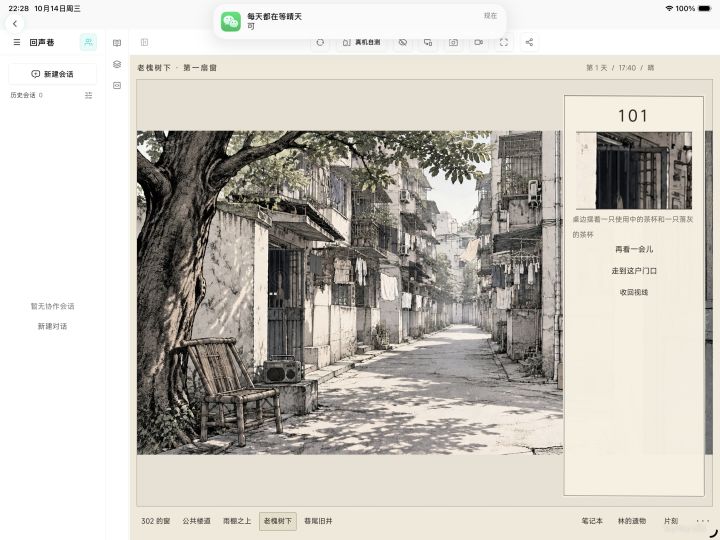This screenshot has height=540, width=720.
Task: Choose 走到这户门口 option
Action: (634, 271)
